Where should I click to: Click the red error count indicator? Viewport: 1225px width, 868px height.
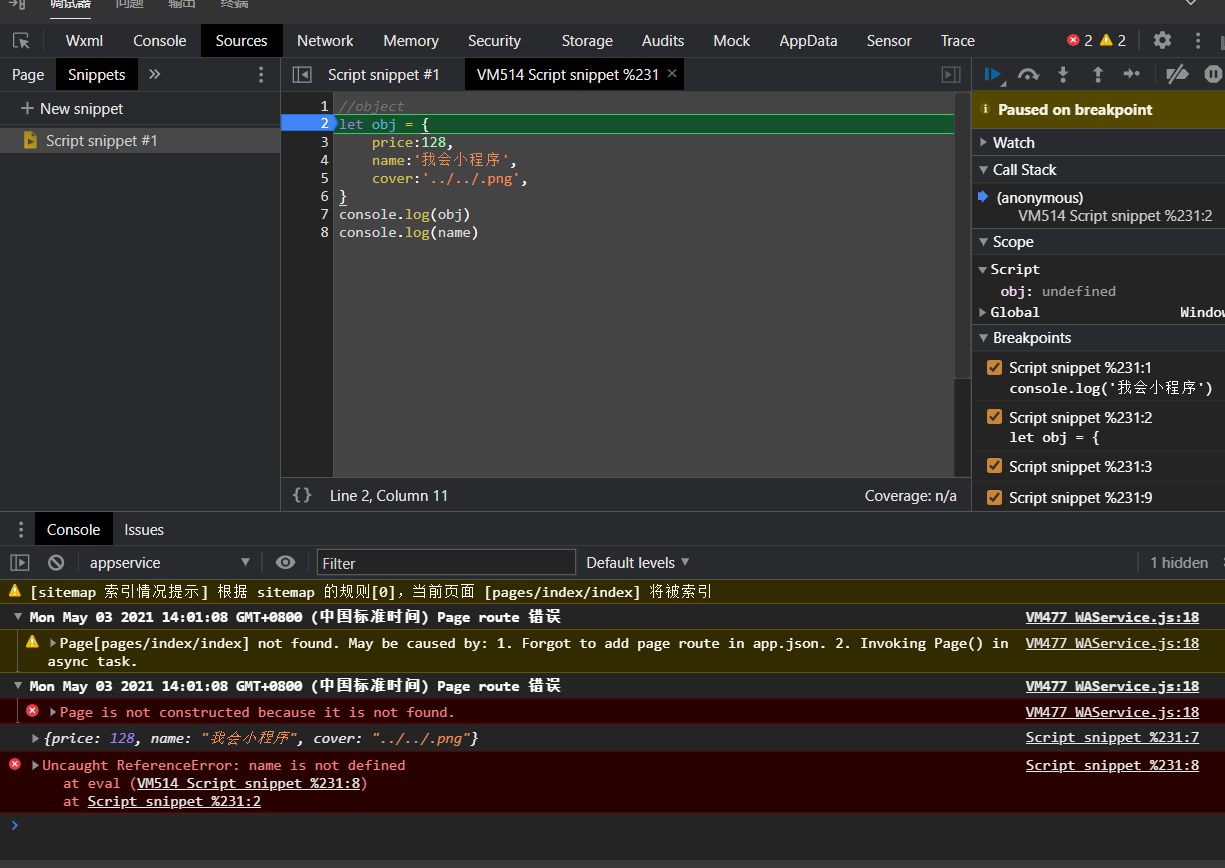(1080, 41)
